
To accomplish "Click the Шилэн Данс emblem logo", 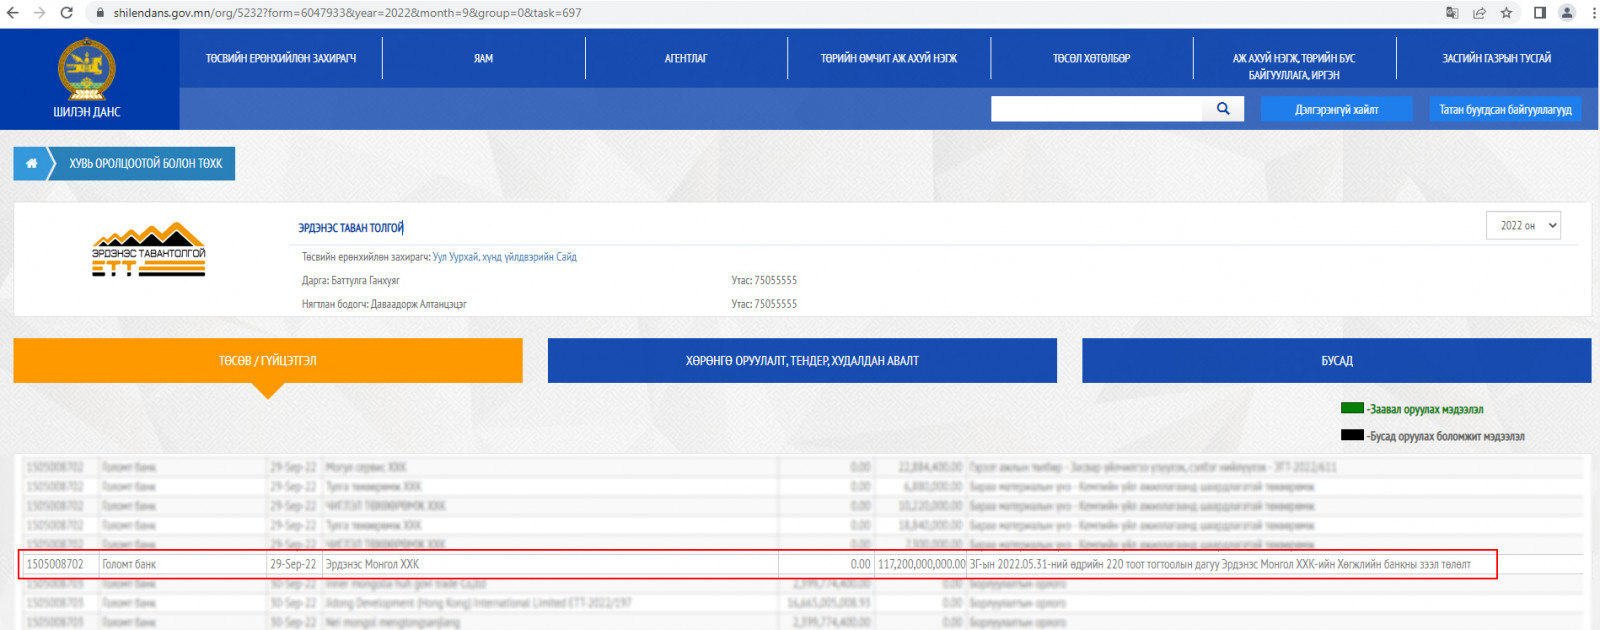I will [x=87, y=71].
